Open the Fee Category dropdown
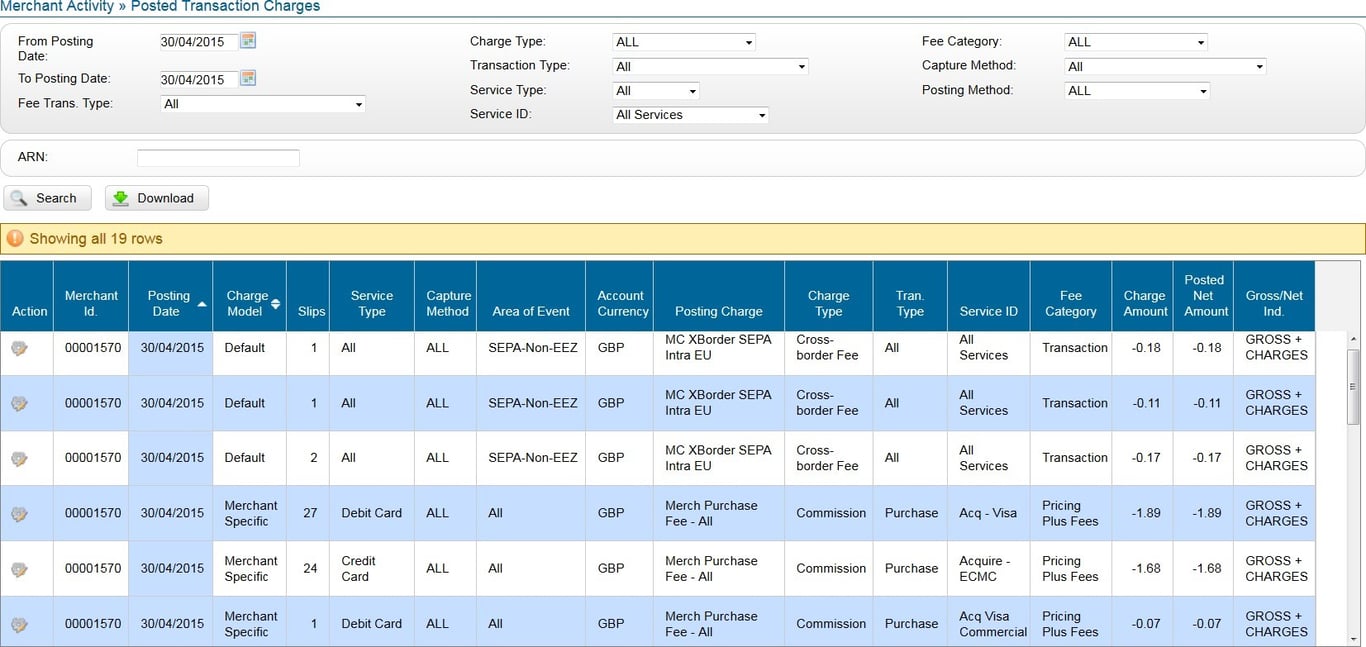The height and width of the screenshot is (647, 1366). (1136, 42)
